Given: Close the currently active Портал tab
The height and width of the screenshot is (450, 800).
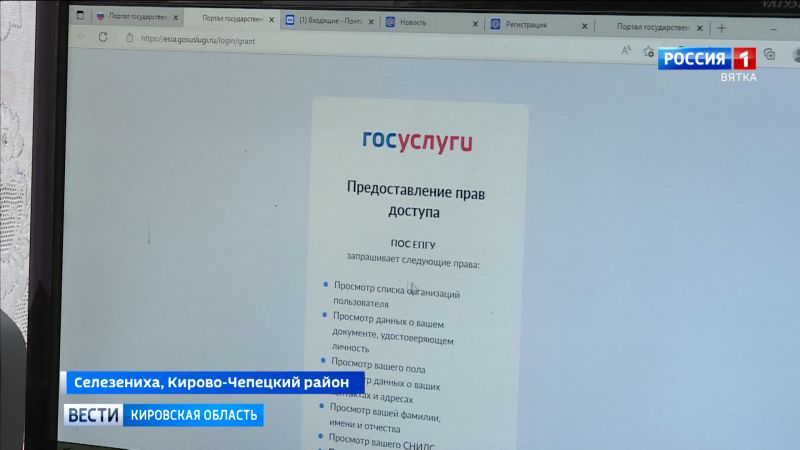Looking at the screenshot, I should point(270,19).
